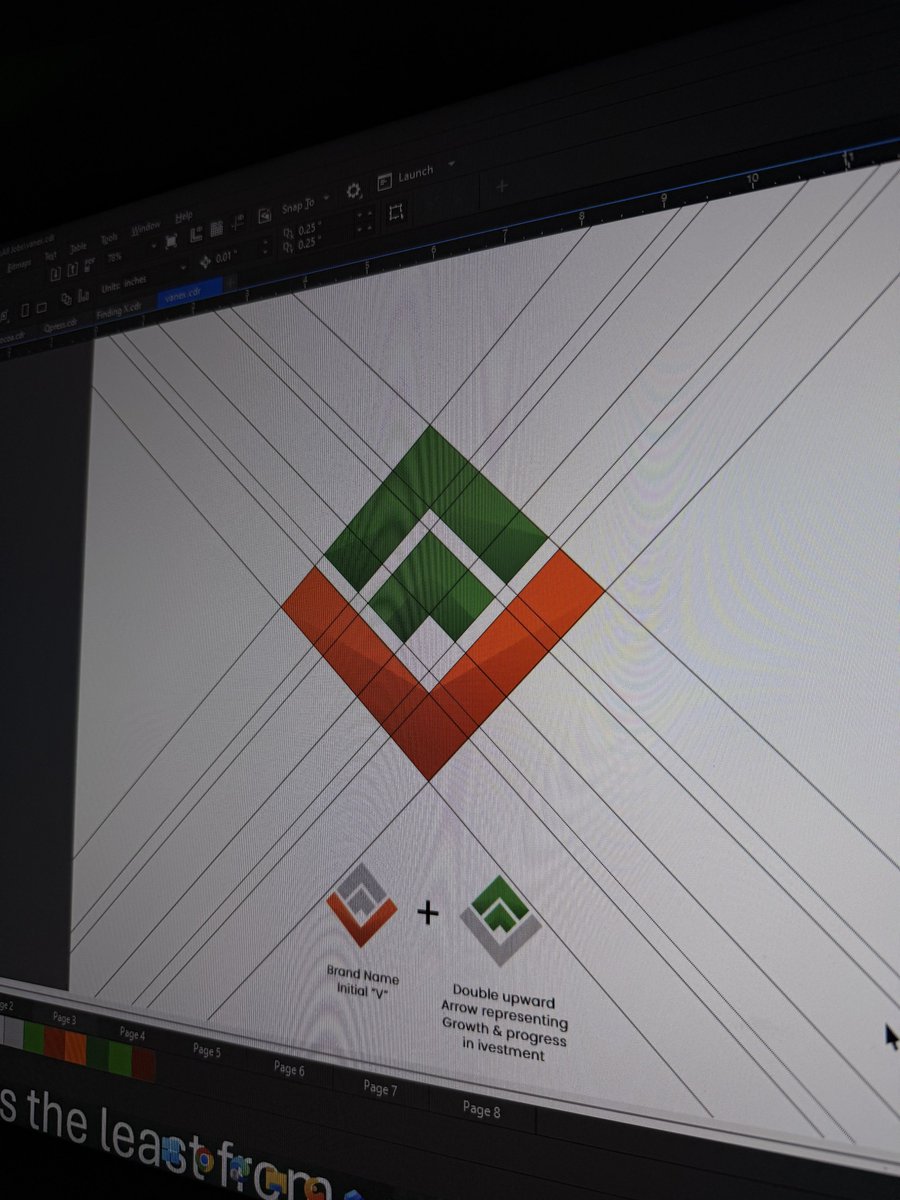Switch to the Finding X.cdr document tab

coord(119,311)
